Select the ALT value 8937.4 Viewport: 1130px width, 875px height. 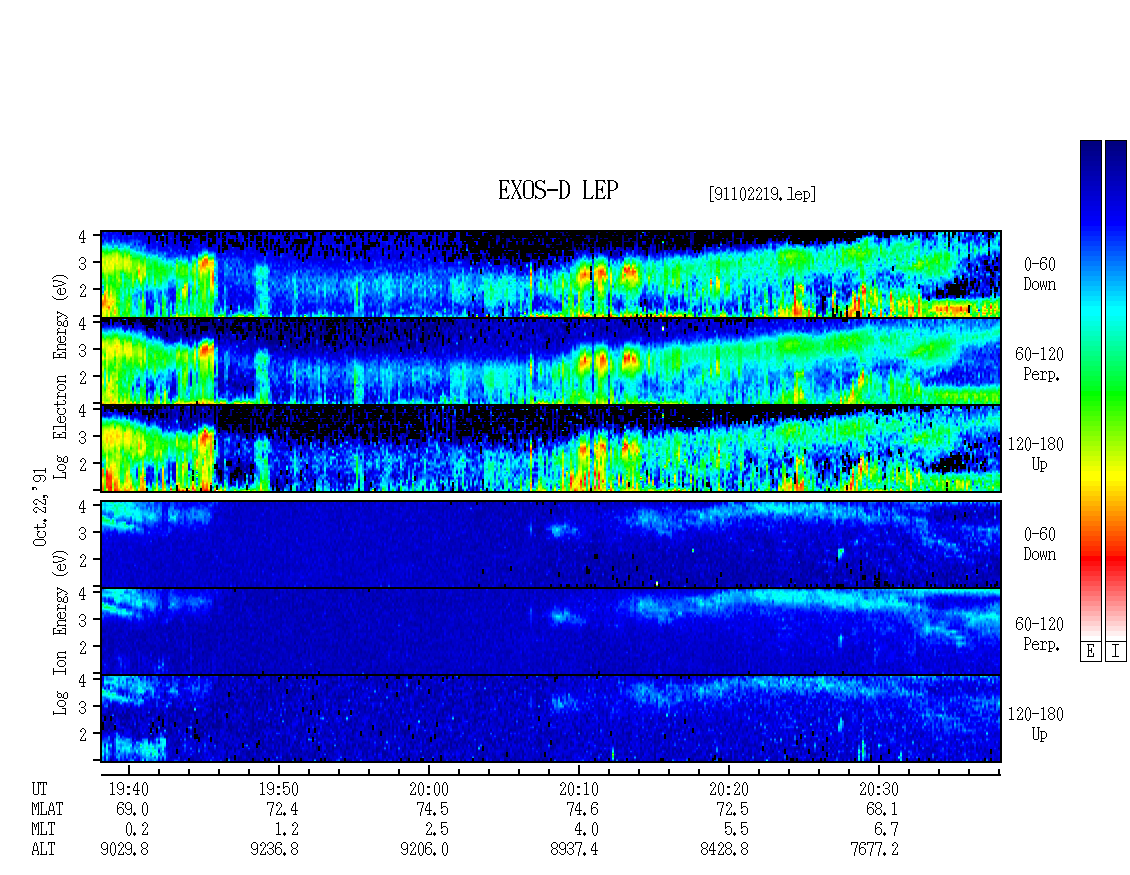(x=574, y=850)
